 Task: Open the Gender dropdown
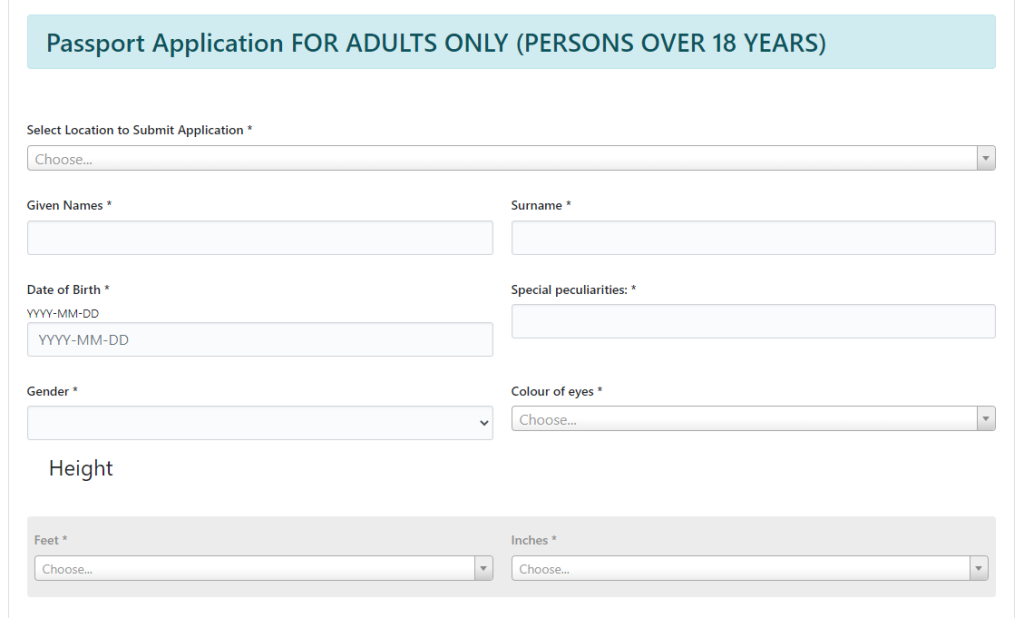pos(259,422)
